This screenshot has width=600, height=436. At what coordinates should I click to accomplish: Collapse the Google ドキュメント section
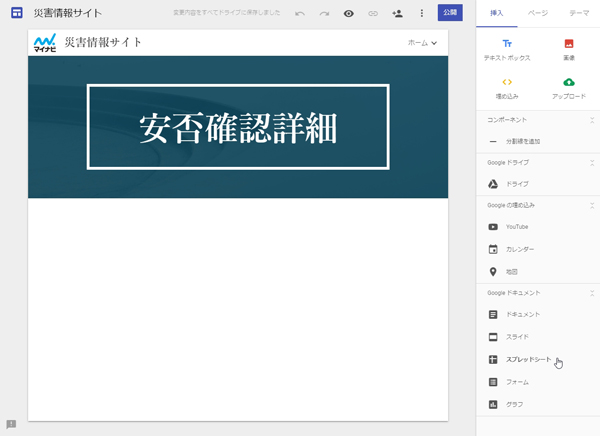click(592, 293)
